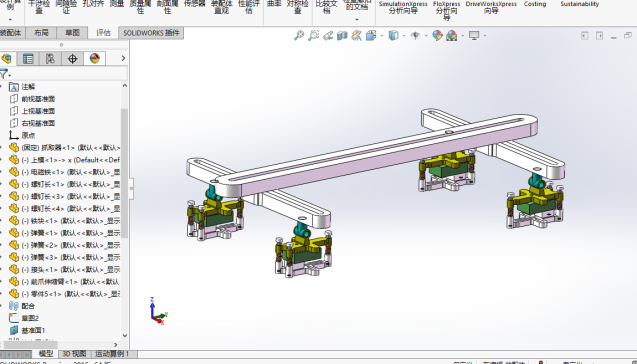Switch to the 3D 视图 bottom tab
Image resolution: width=637 pixels, height=364 pixels.
[74, 354]
